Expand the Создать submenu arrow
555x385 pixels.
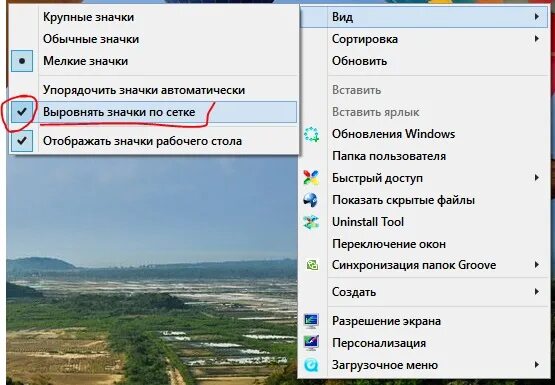click(x=537, y=292)
